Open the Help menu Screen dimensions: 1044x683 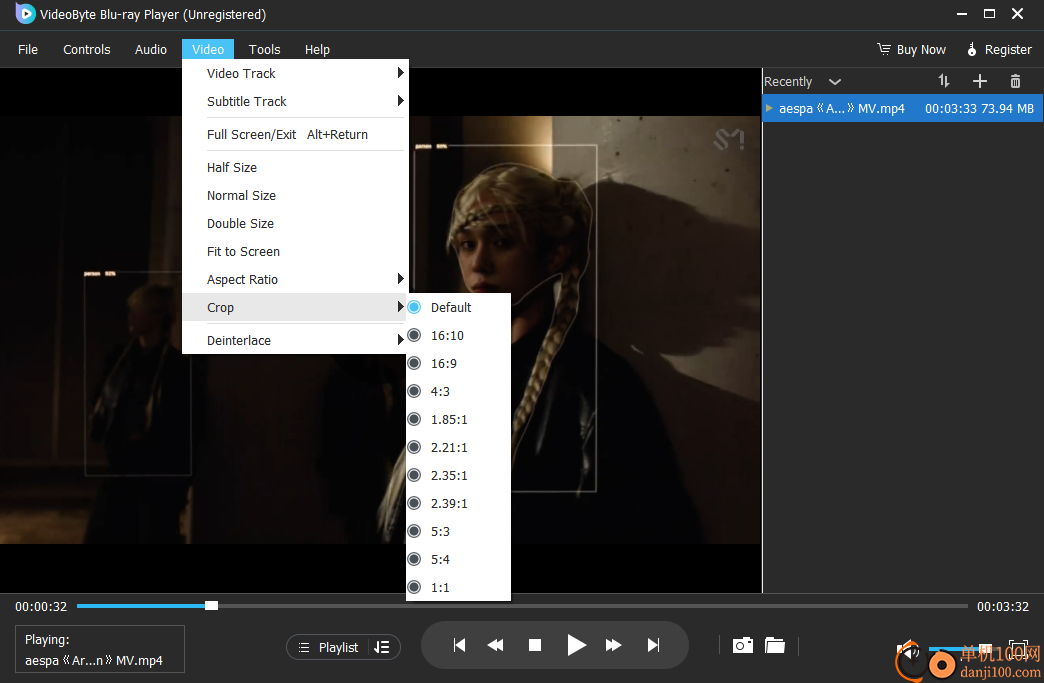(317, 49)
